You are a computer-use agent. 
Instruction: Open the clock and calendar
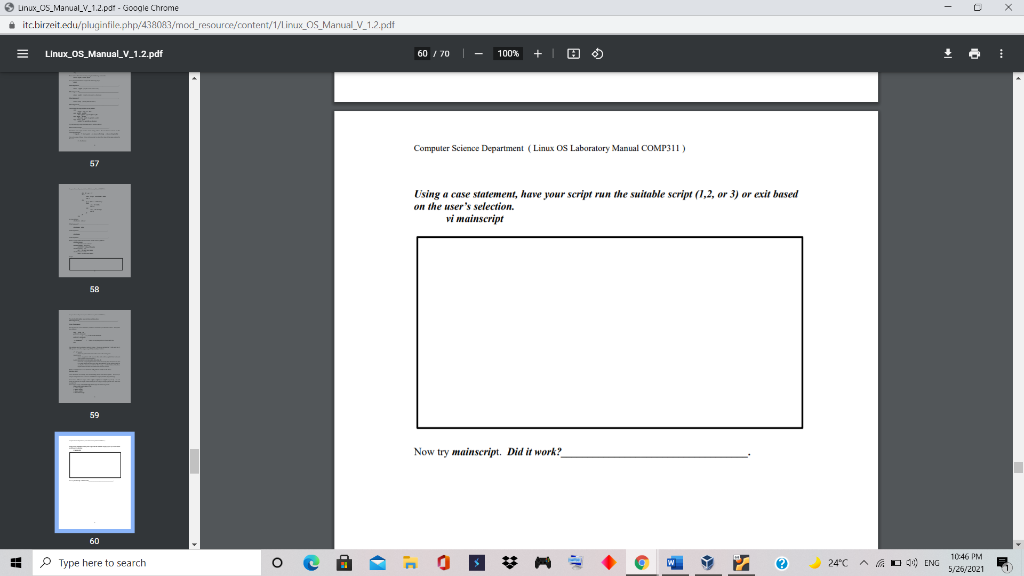(966, 562)
